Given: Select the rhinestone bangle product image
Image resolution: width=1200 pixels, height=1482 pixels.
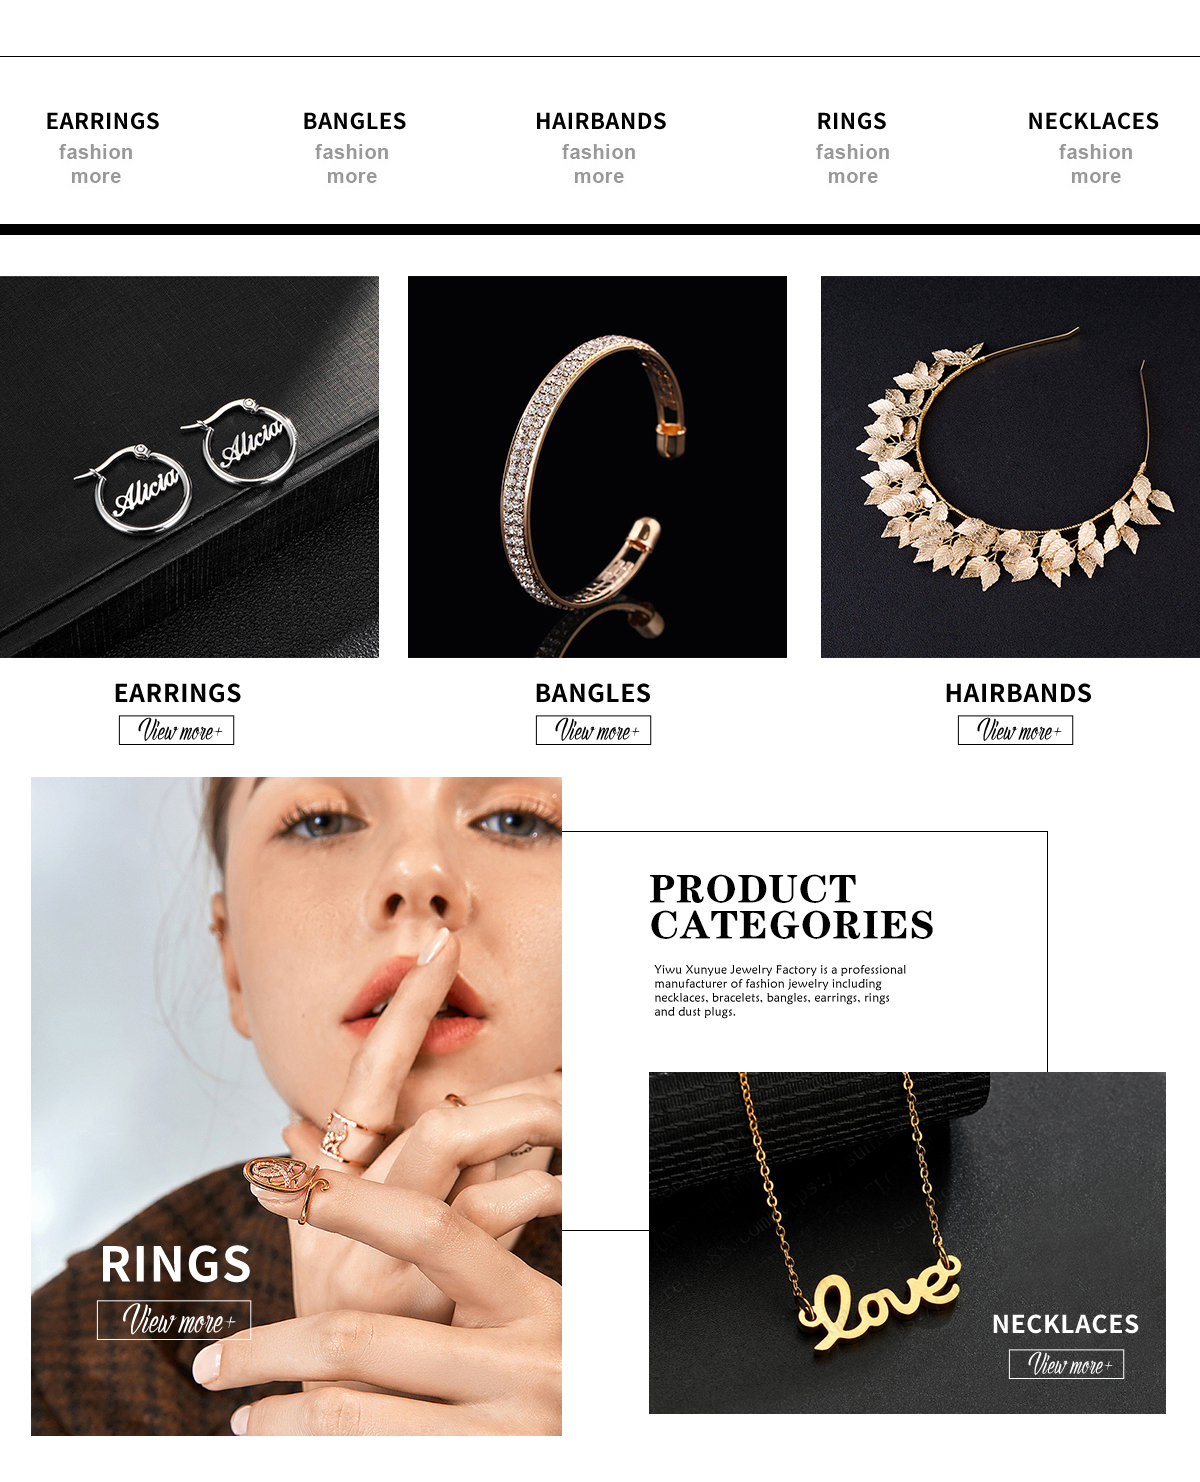Looking at the screenshot, I should tap(597, 467).
